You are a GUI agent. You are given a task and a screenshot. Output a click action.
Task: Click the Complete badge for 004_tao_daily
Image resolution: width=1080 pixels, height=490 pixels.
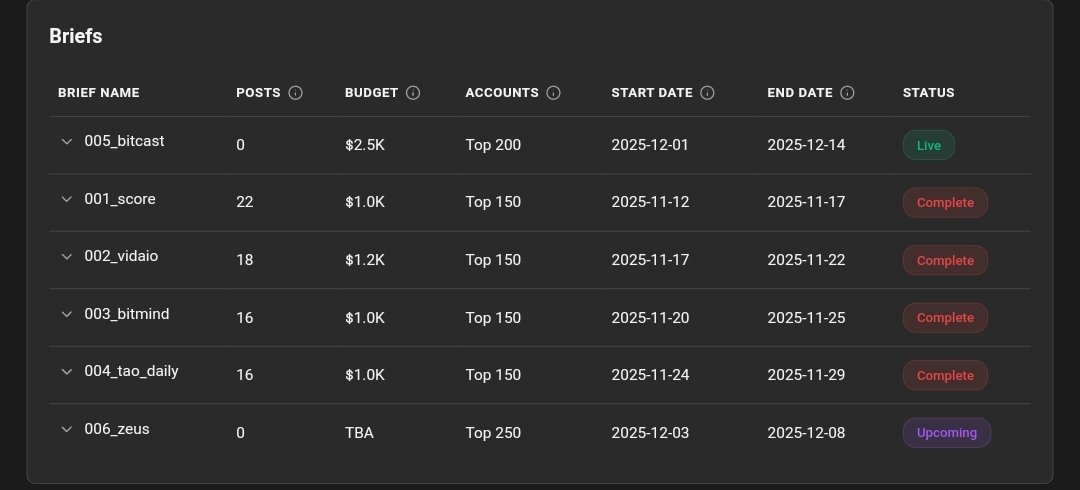(x=945, y=376)
